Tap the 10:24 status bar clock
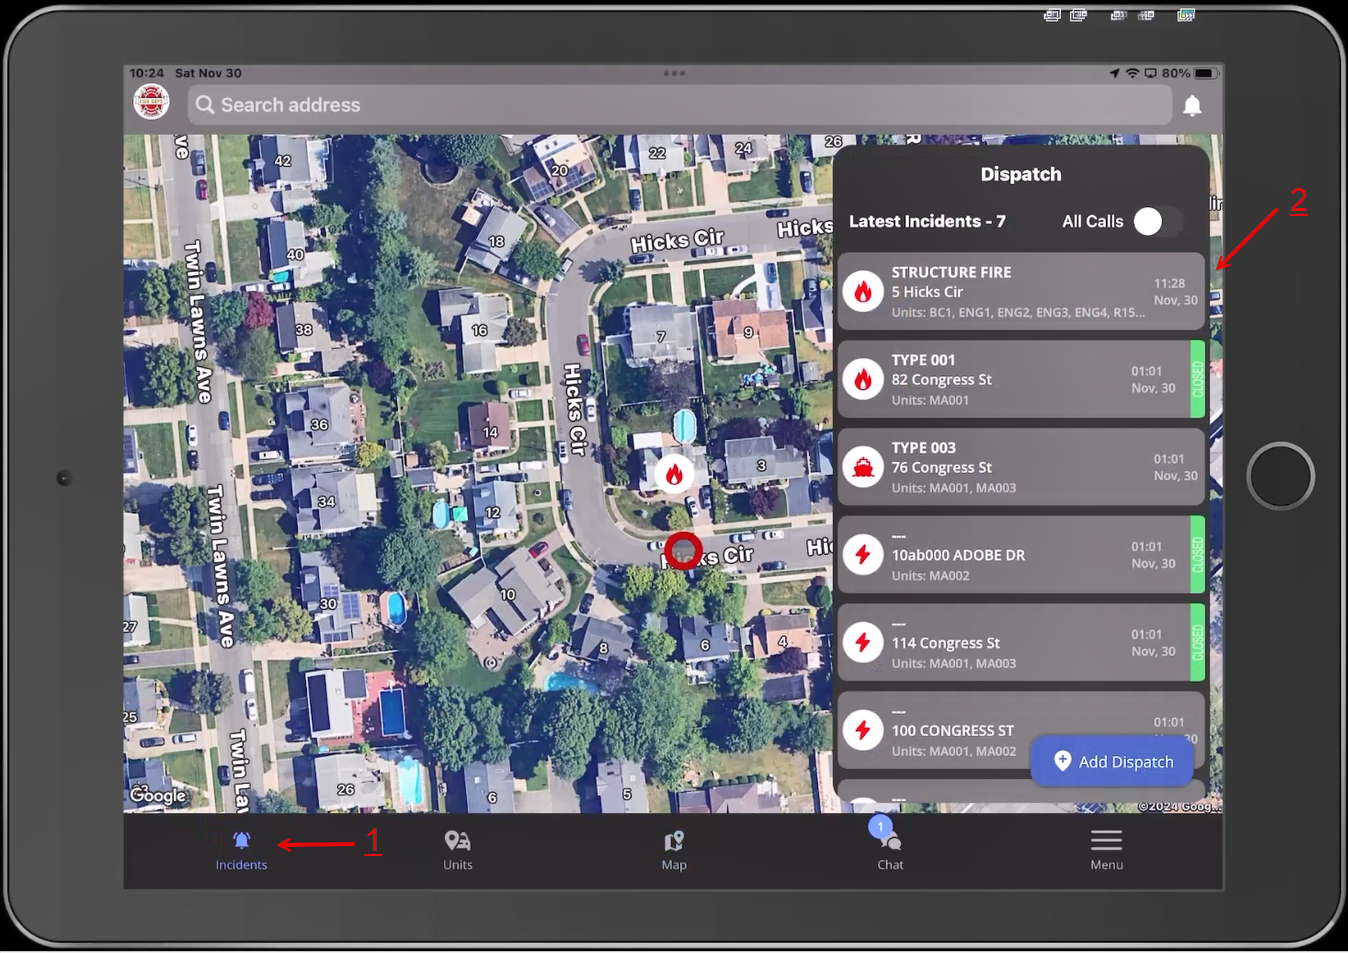This screenshot has height=953, width=1348. (x=146, y=73)
